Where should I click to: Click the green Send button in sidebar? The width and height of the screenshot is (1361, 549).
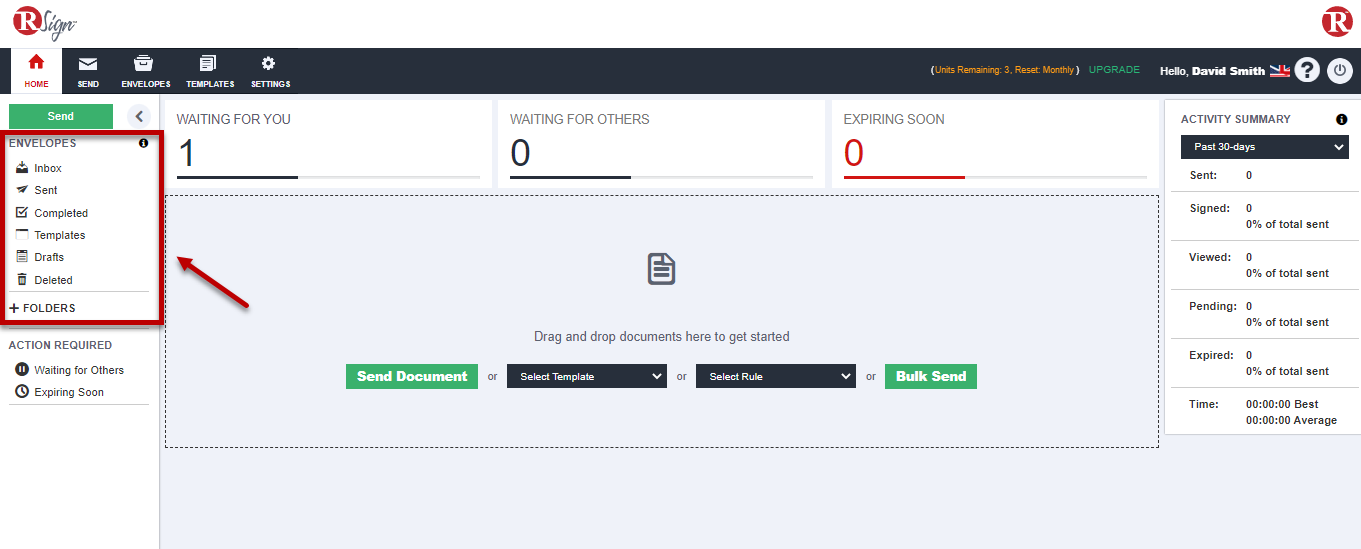[x=61, y=116]
